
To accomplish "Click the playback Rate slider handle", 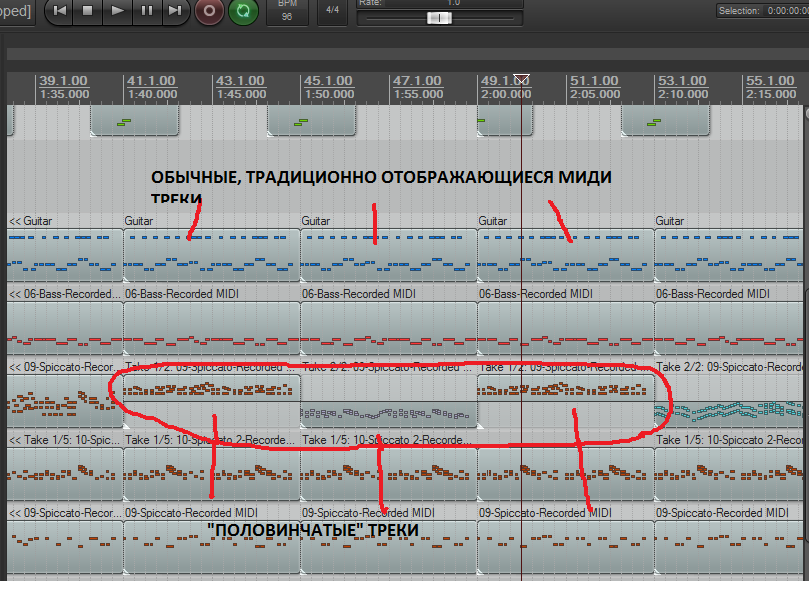I will [x=439, y=18].
